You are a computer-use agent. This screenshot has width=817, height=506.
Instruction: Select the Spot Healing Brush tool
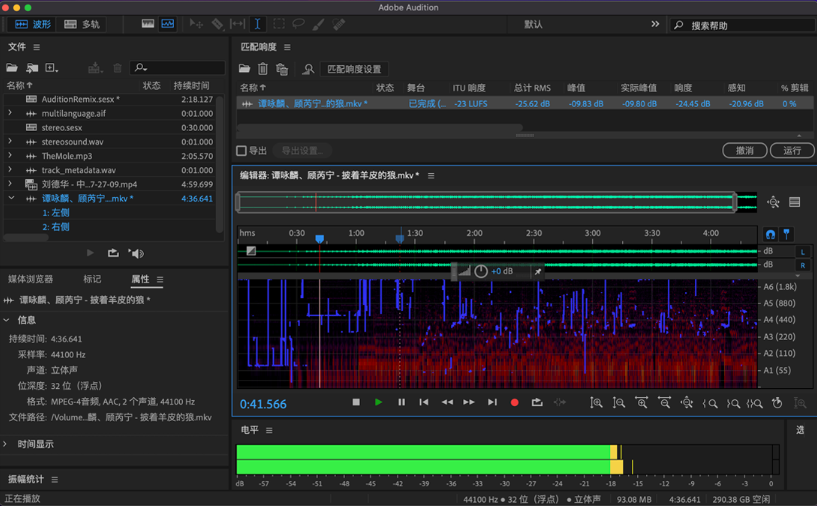tap(339, 24)
